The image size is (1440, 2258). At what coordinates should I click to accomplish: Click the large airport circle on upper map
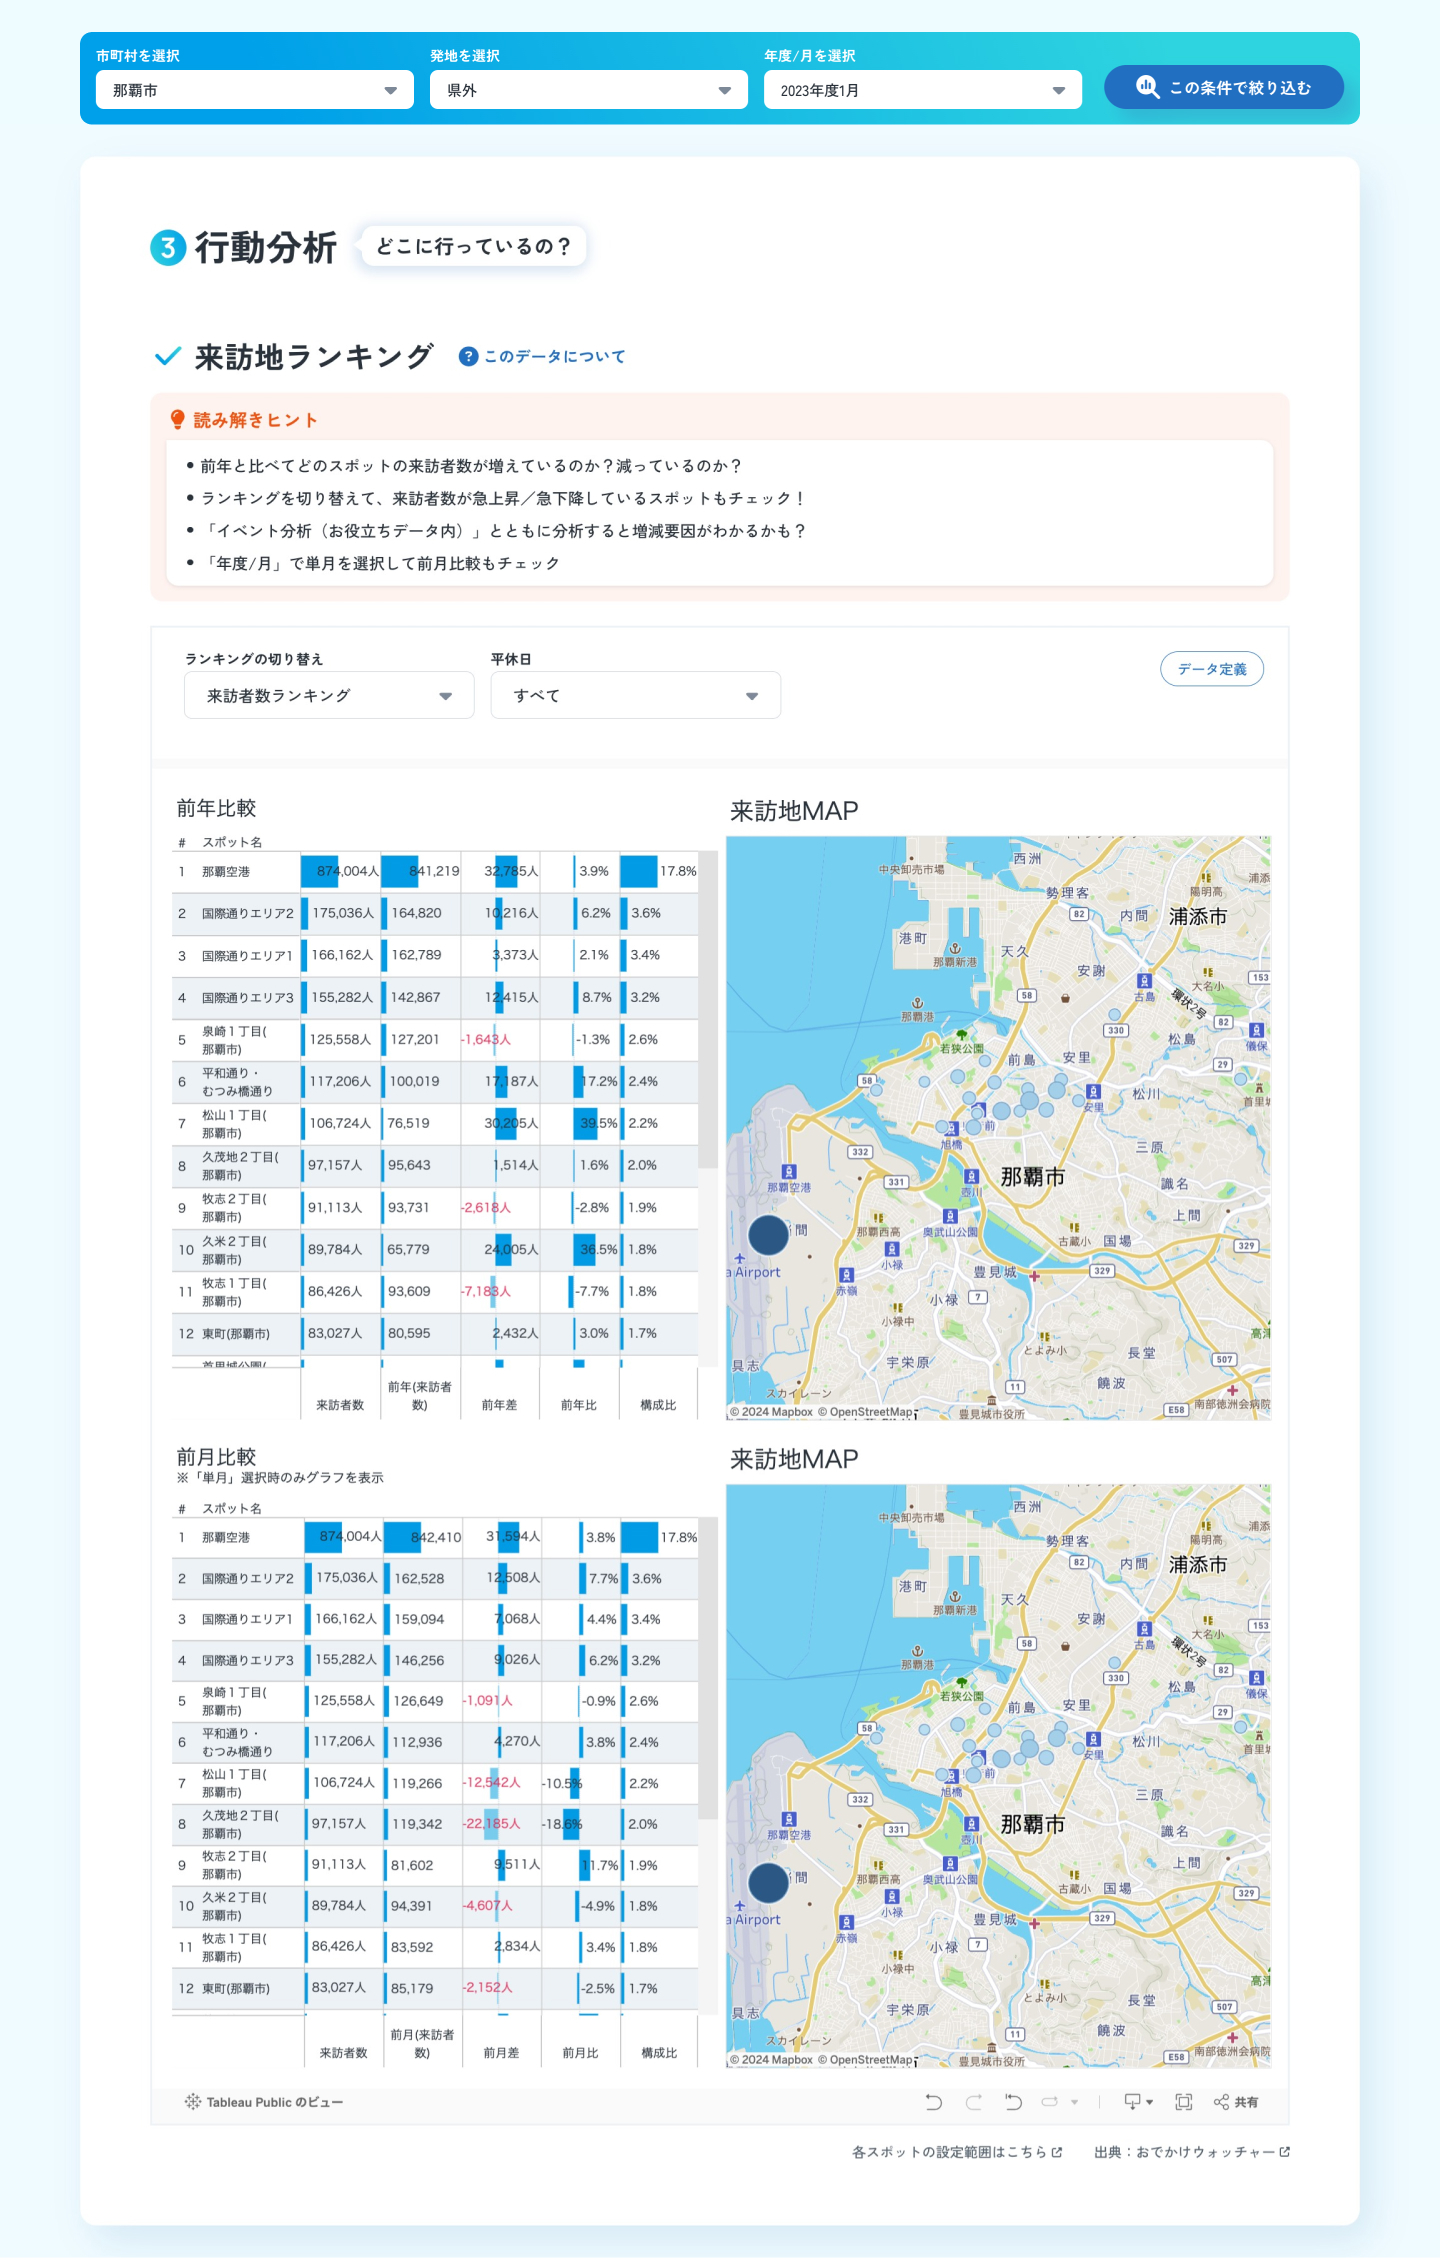769,1235
